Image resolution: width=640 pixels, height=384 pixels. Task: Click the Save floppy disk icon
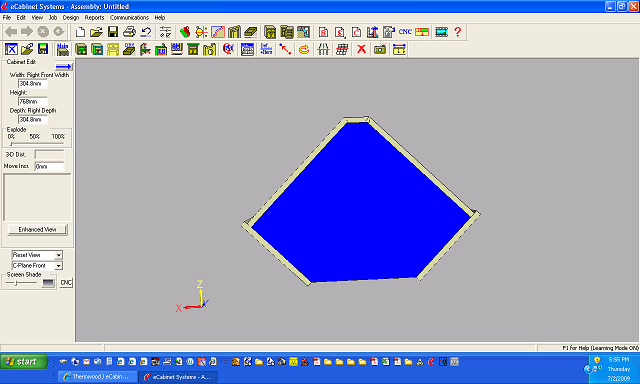coord(113,32)
